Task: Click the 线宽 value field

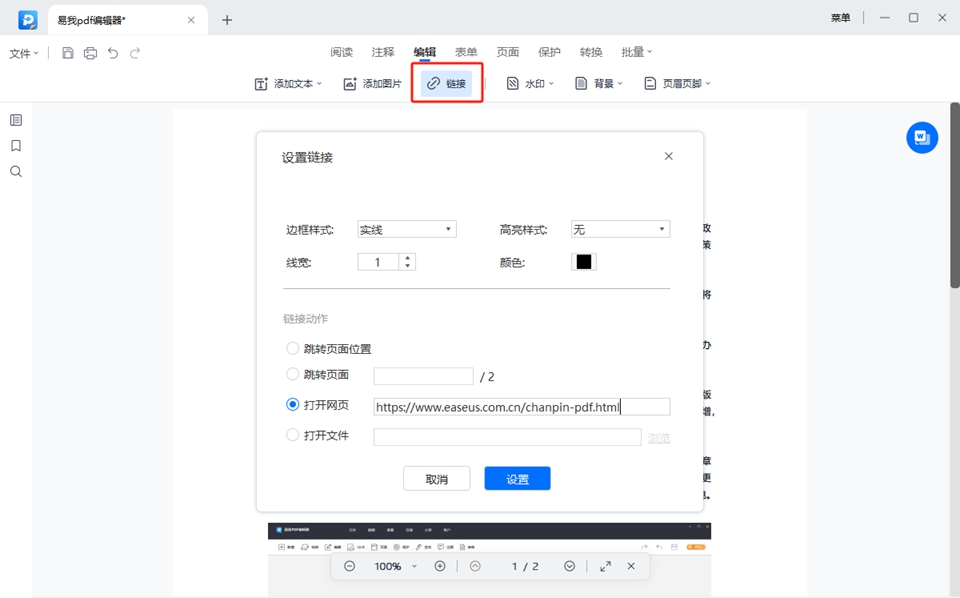Action: coord(378,262)
